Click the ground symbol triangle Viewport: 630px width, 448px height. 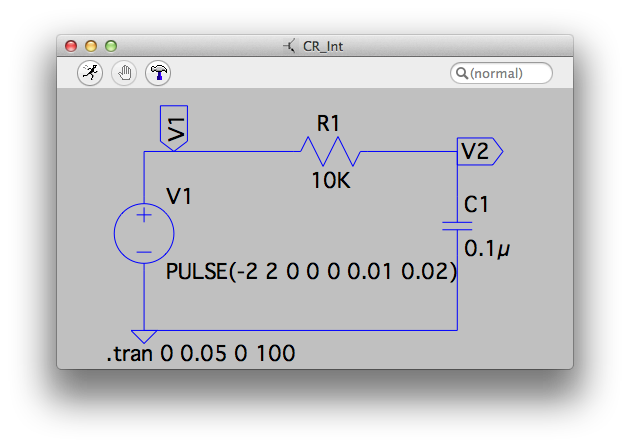point(144,337)
